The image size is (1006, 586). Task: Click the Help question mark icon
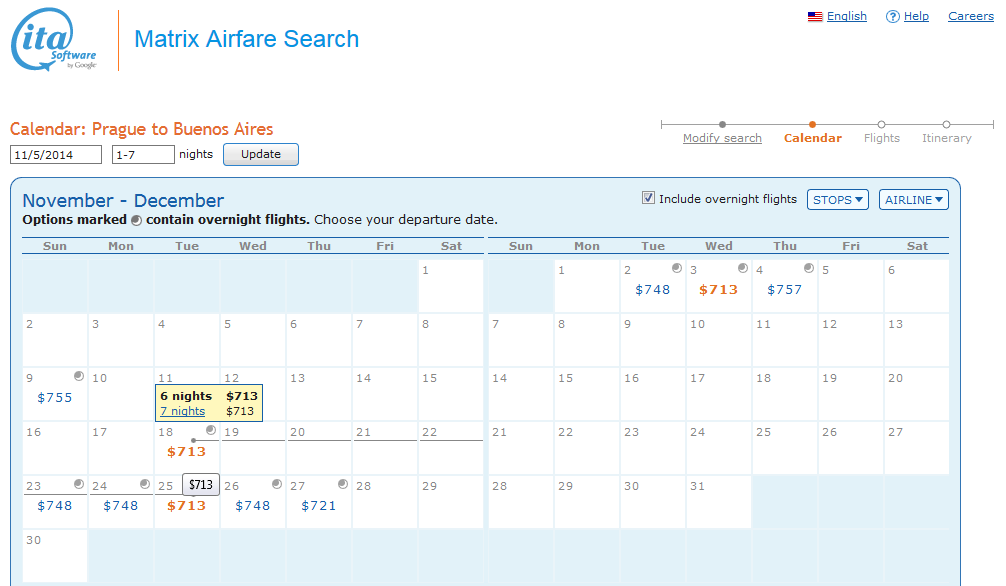tap(892, 17)
